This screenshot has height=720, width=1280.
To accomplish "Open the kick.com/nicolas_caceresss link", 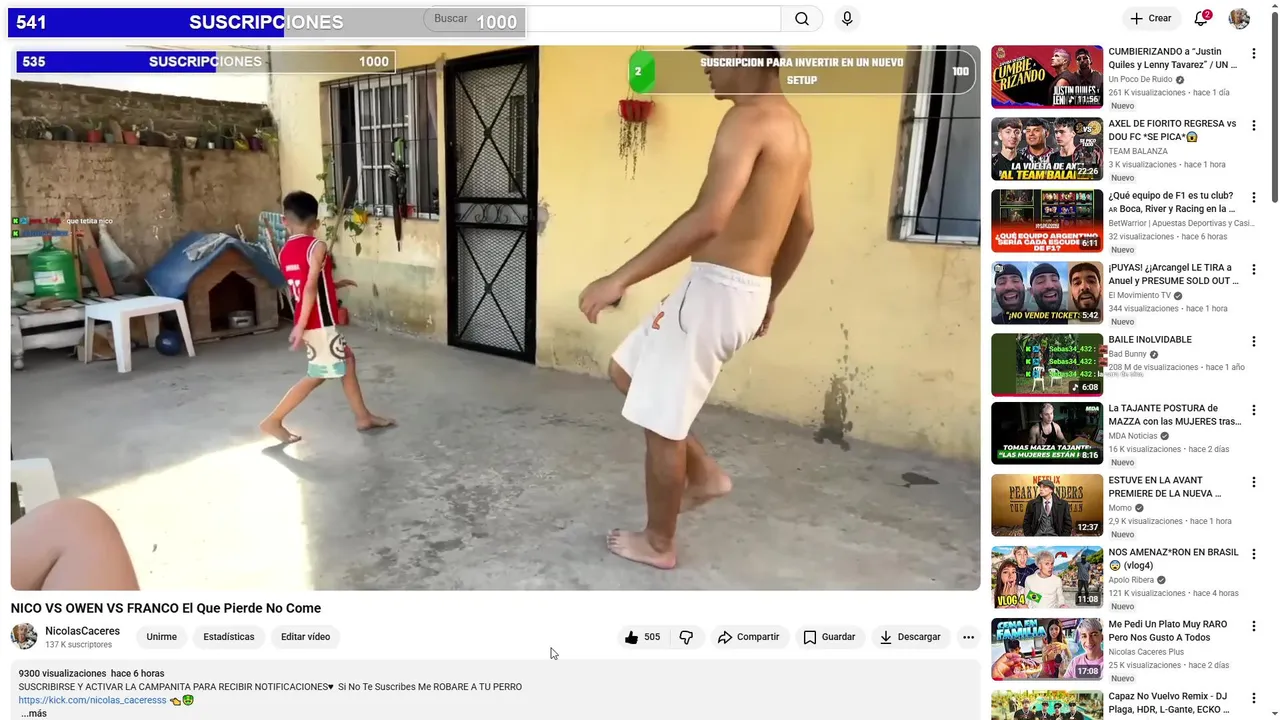I will tap(92, 700).
